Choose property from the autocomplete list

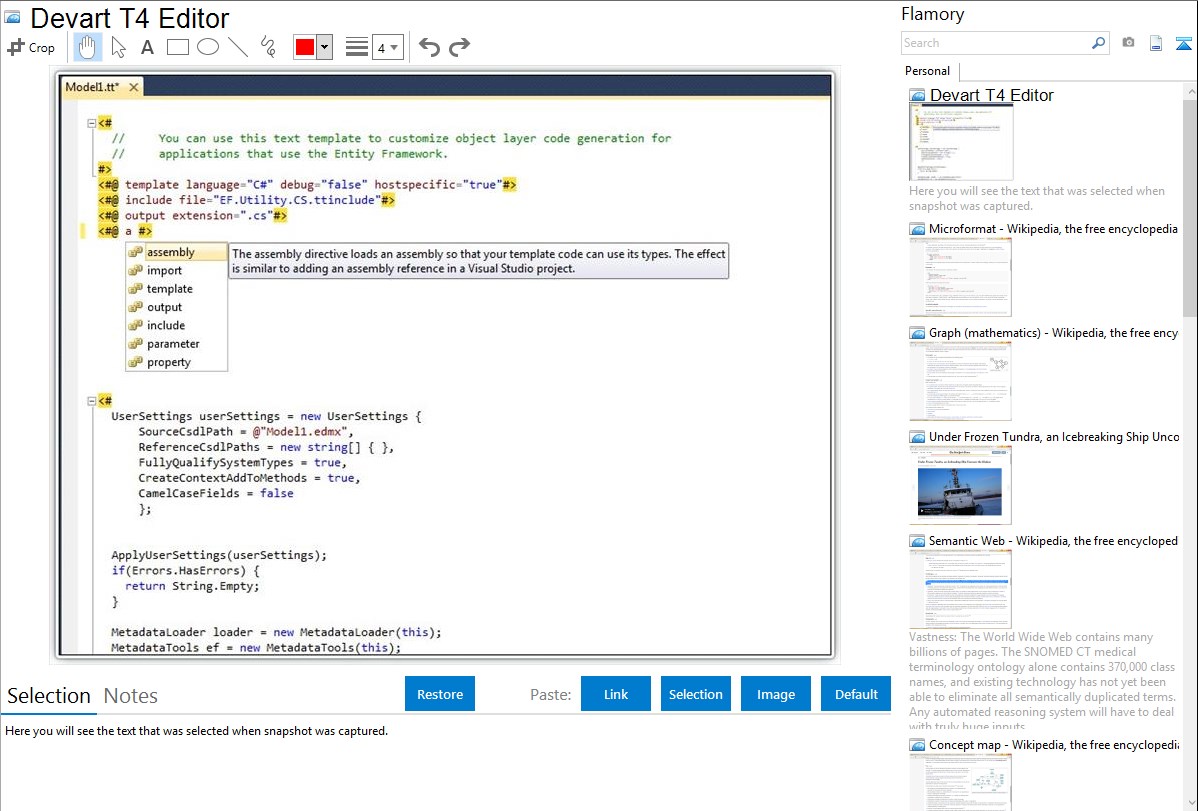[176, 362]
